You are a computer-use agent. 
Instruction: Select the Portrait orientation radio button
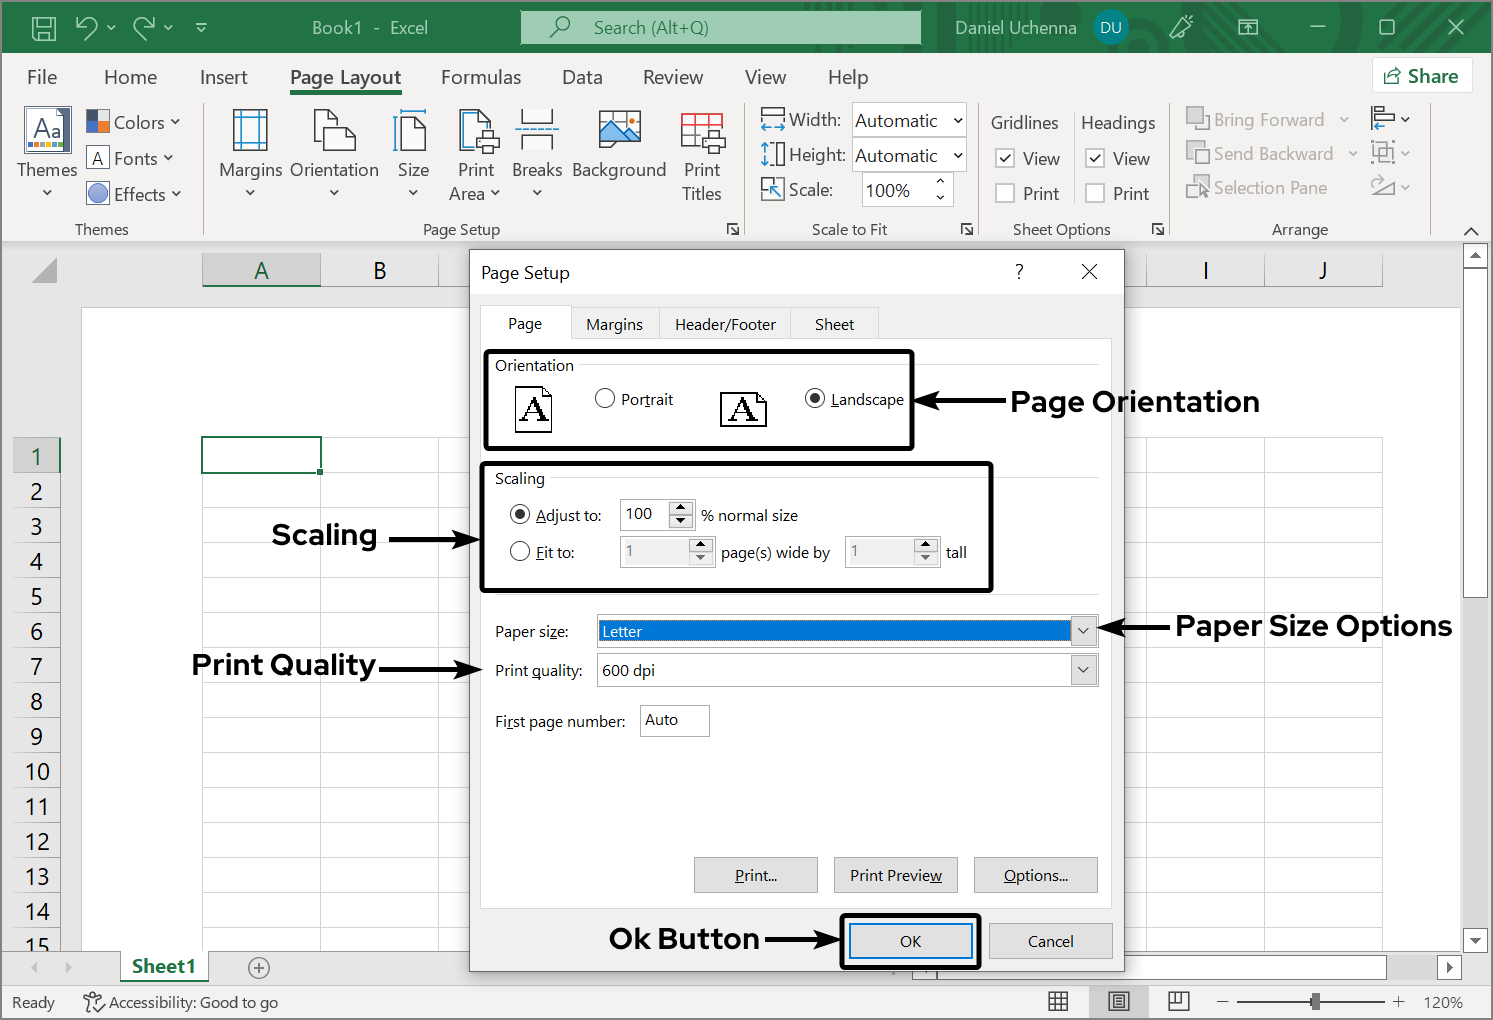click(605, 399)
